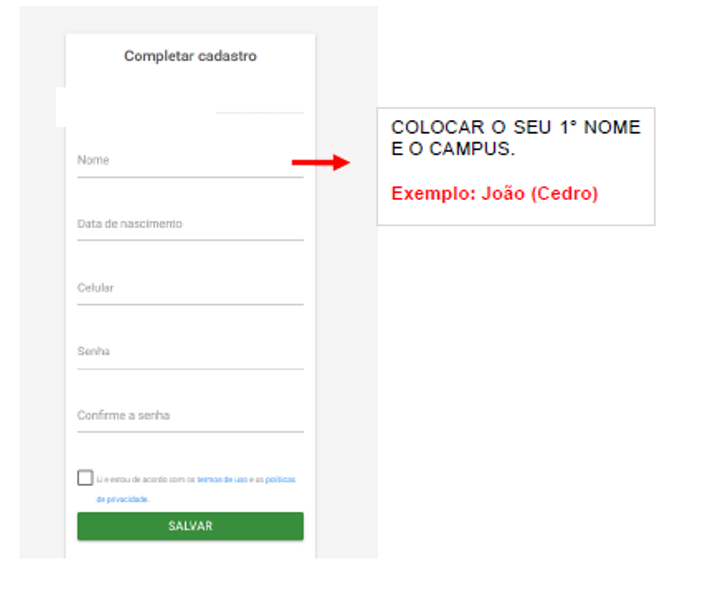Click the "E O CAMPUS." instruction line
This screenshot has height=600, width=722.
(452, 150)
